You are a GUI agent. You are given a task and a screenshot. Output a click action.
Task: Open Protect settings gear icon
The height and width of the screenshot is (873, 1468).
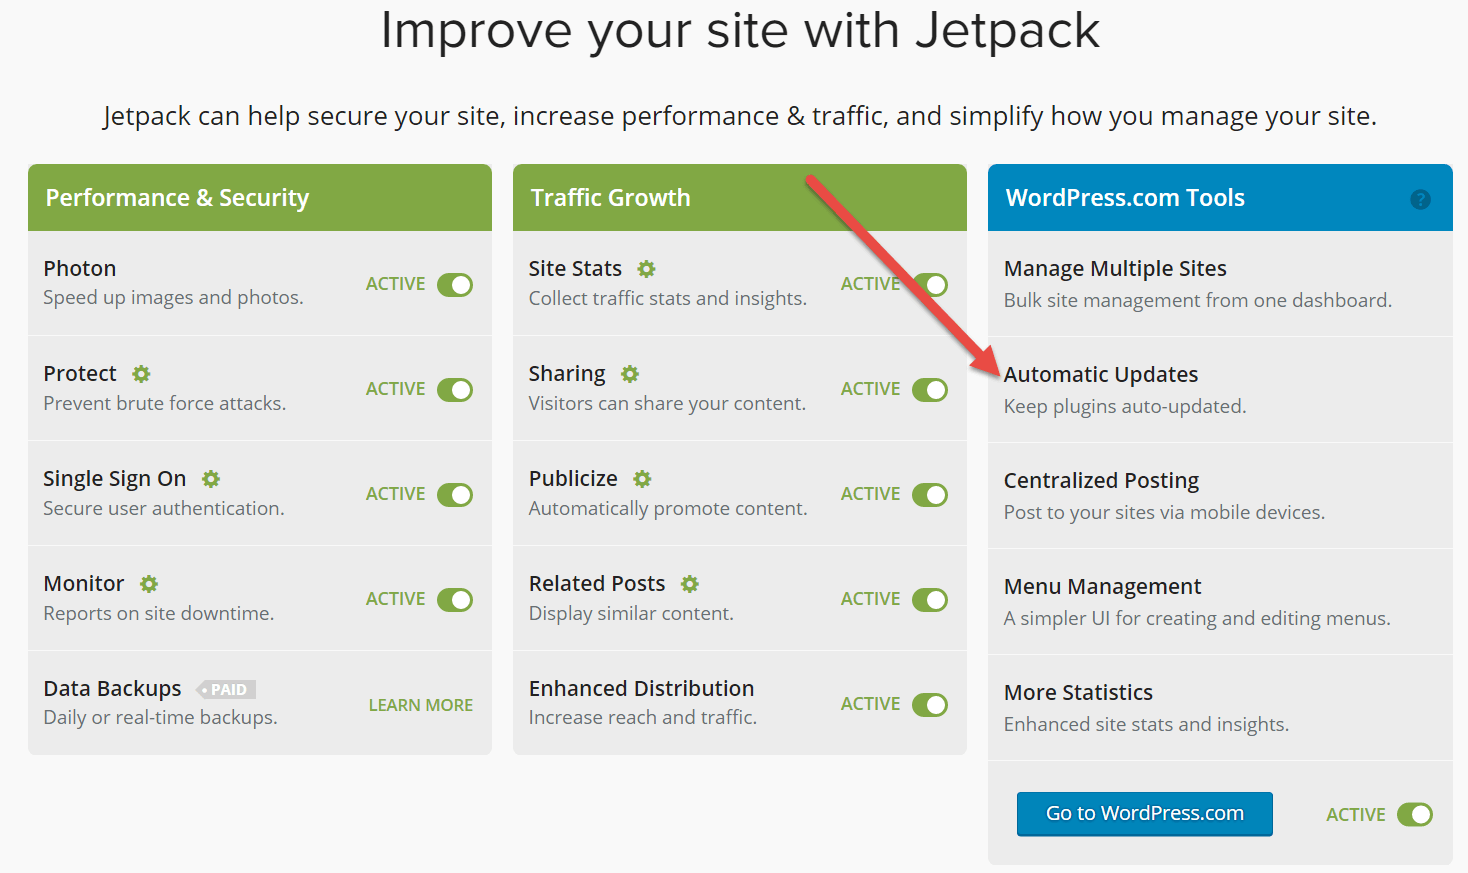pos(142,374)
